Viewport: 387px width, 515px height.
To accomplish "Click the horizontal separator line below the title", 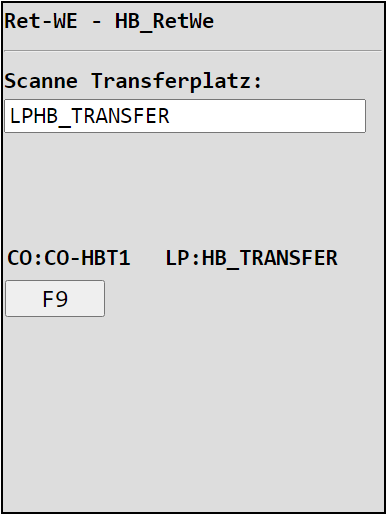I will click(x=193, y=51).
